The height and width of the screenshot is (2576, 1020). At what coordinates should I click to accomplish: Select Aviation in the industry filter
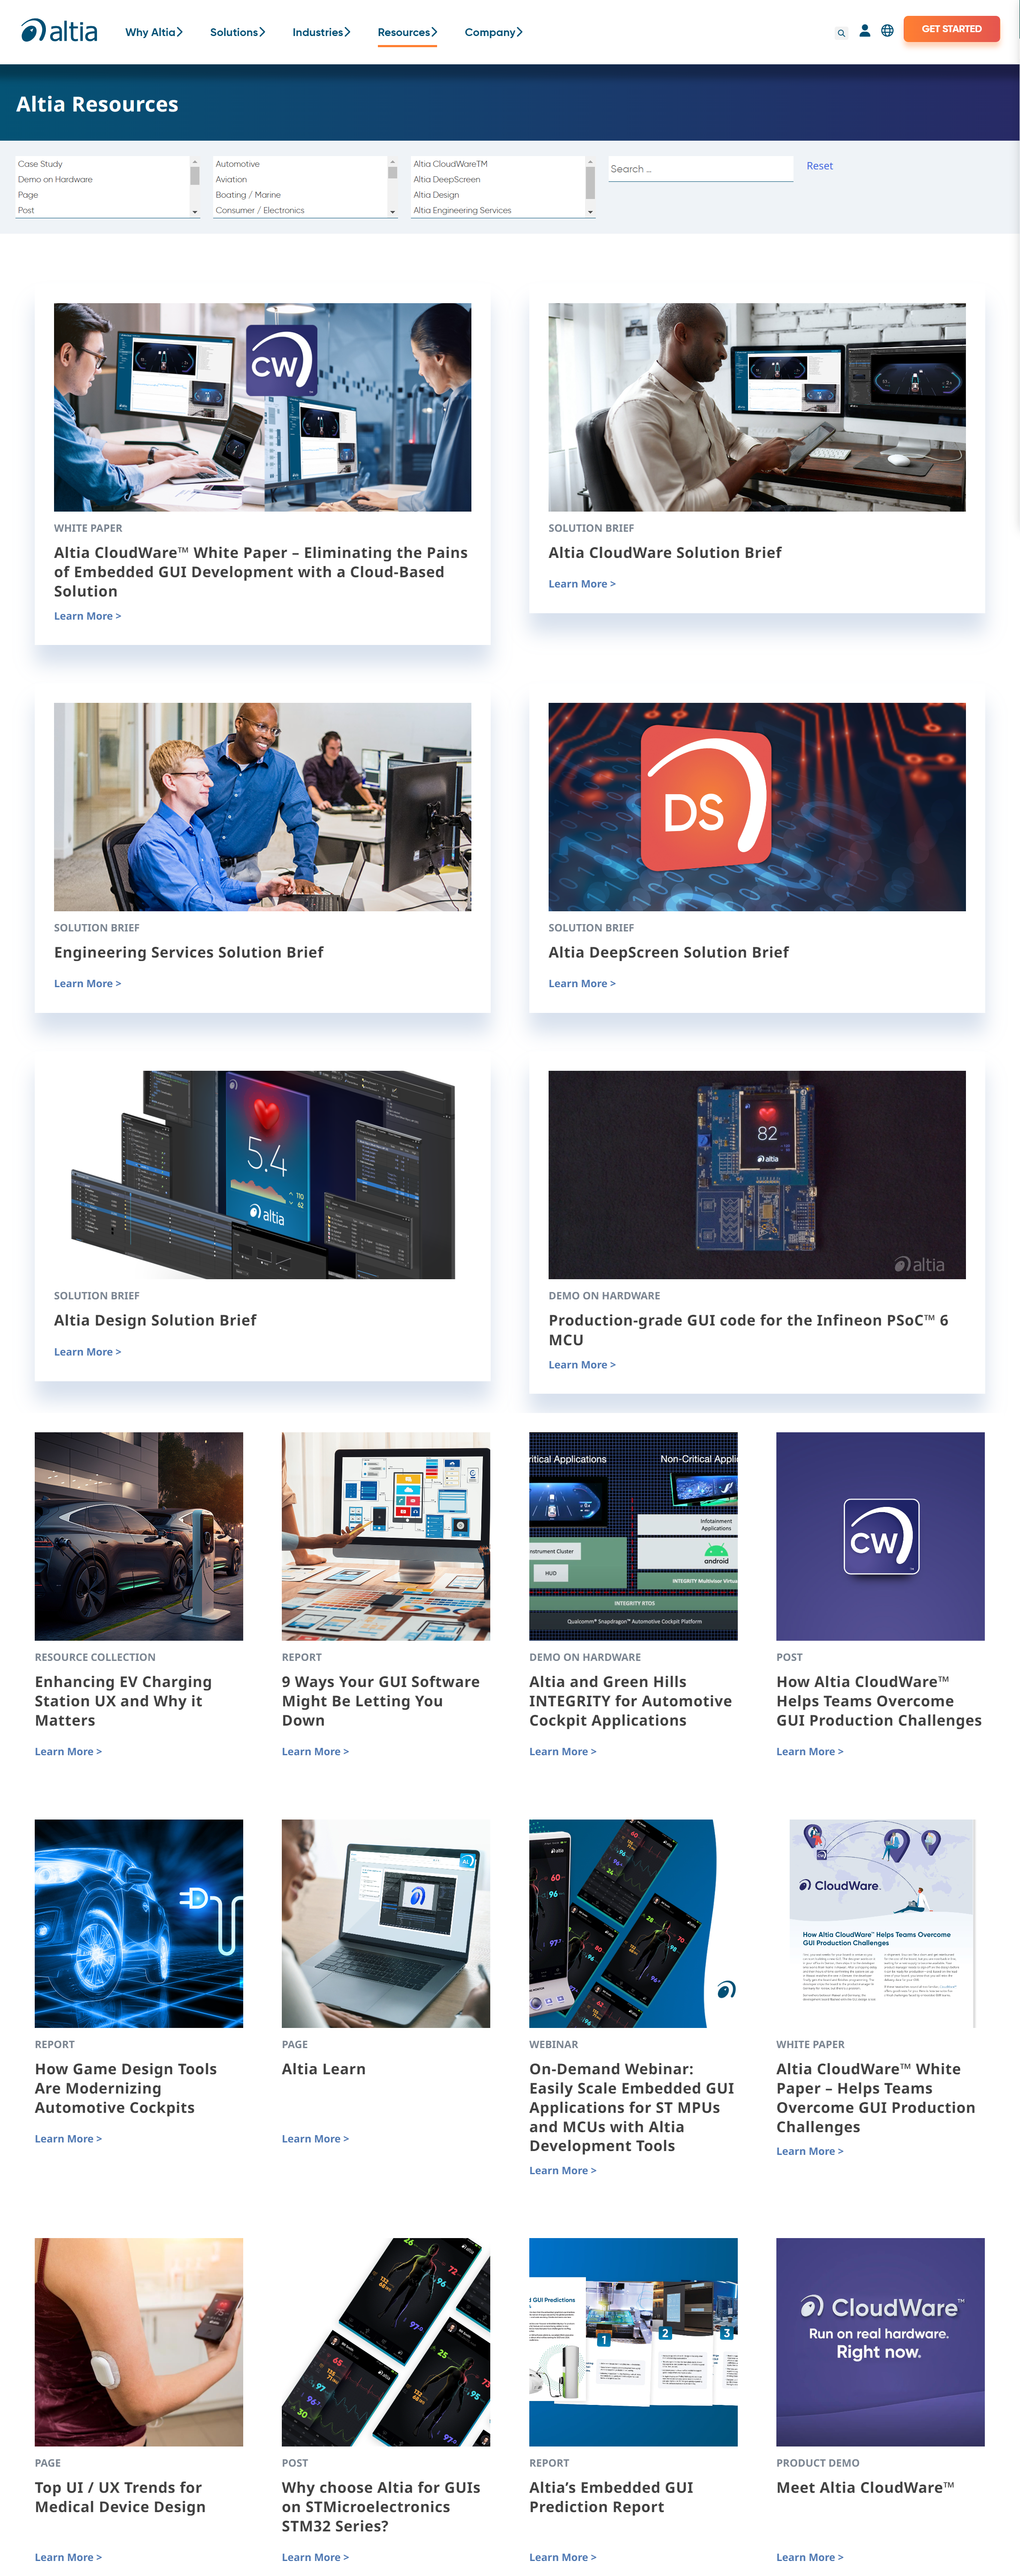point(300,180)
